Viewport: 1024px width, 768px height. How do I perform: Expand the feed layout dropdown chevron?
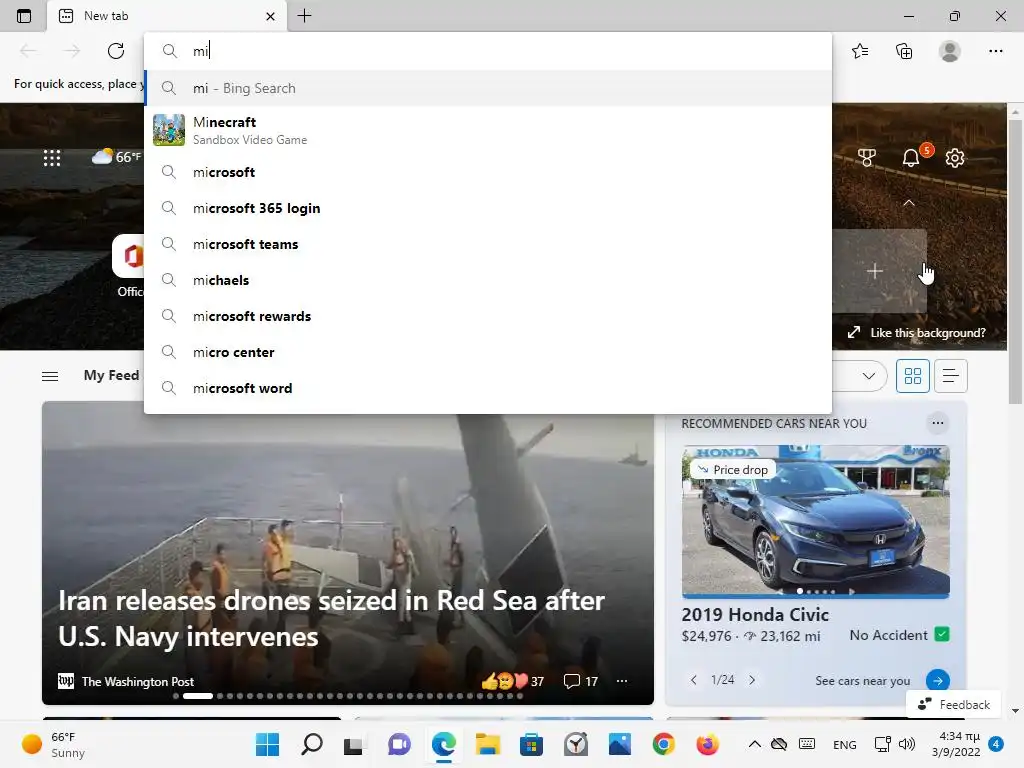click(869, 376)
